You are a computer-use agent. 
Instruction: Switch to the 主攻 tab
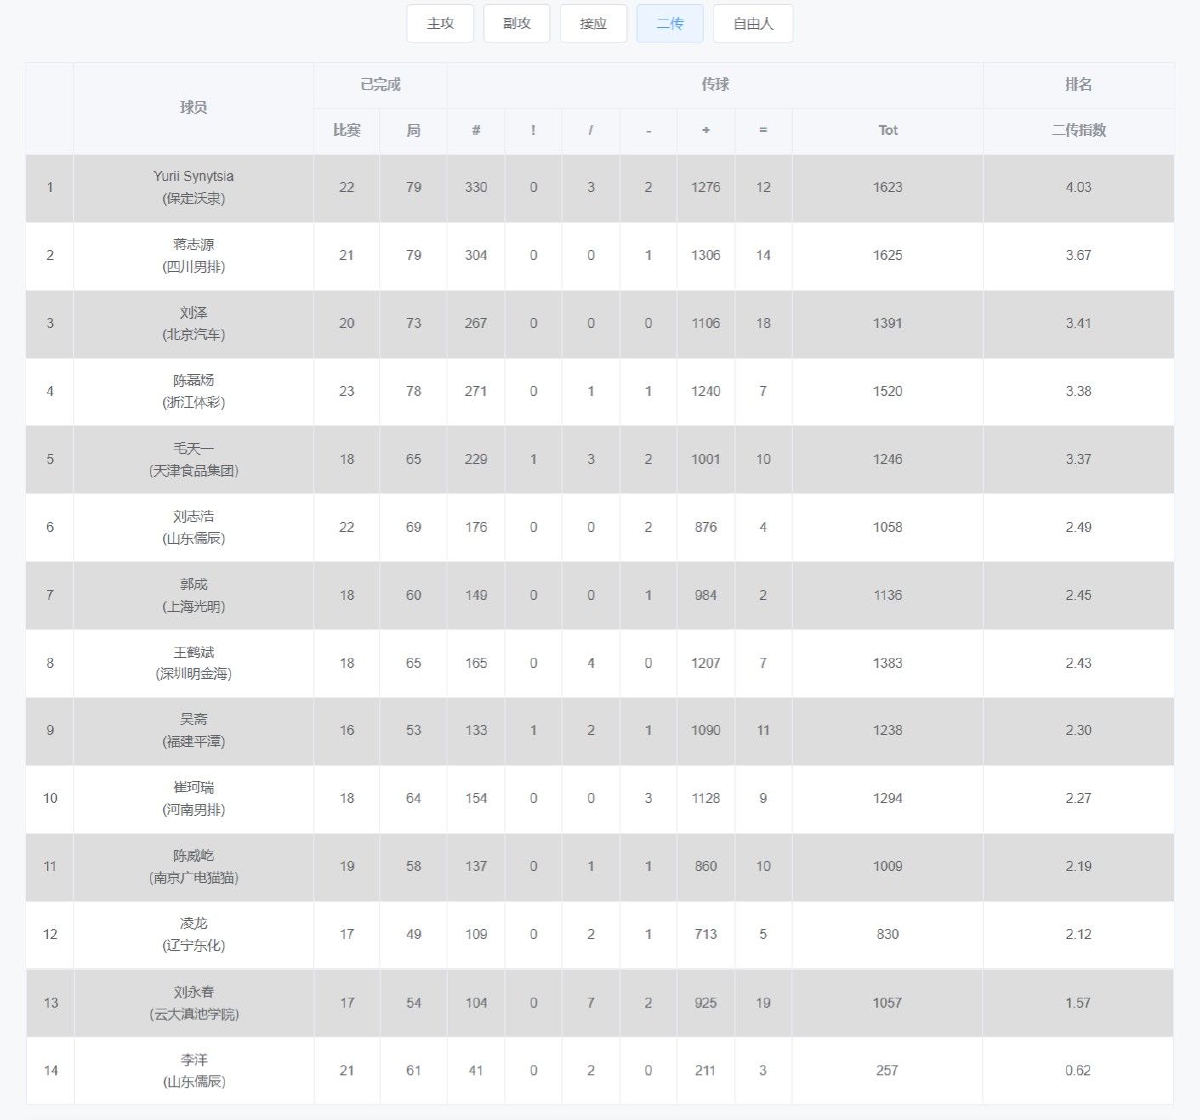point(440,24)
